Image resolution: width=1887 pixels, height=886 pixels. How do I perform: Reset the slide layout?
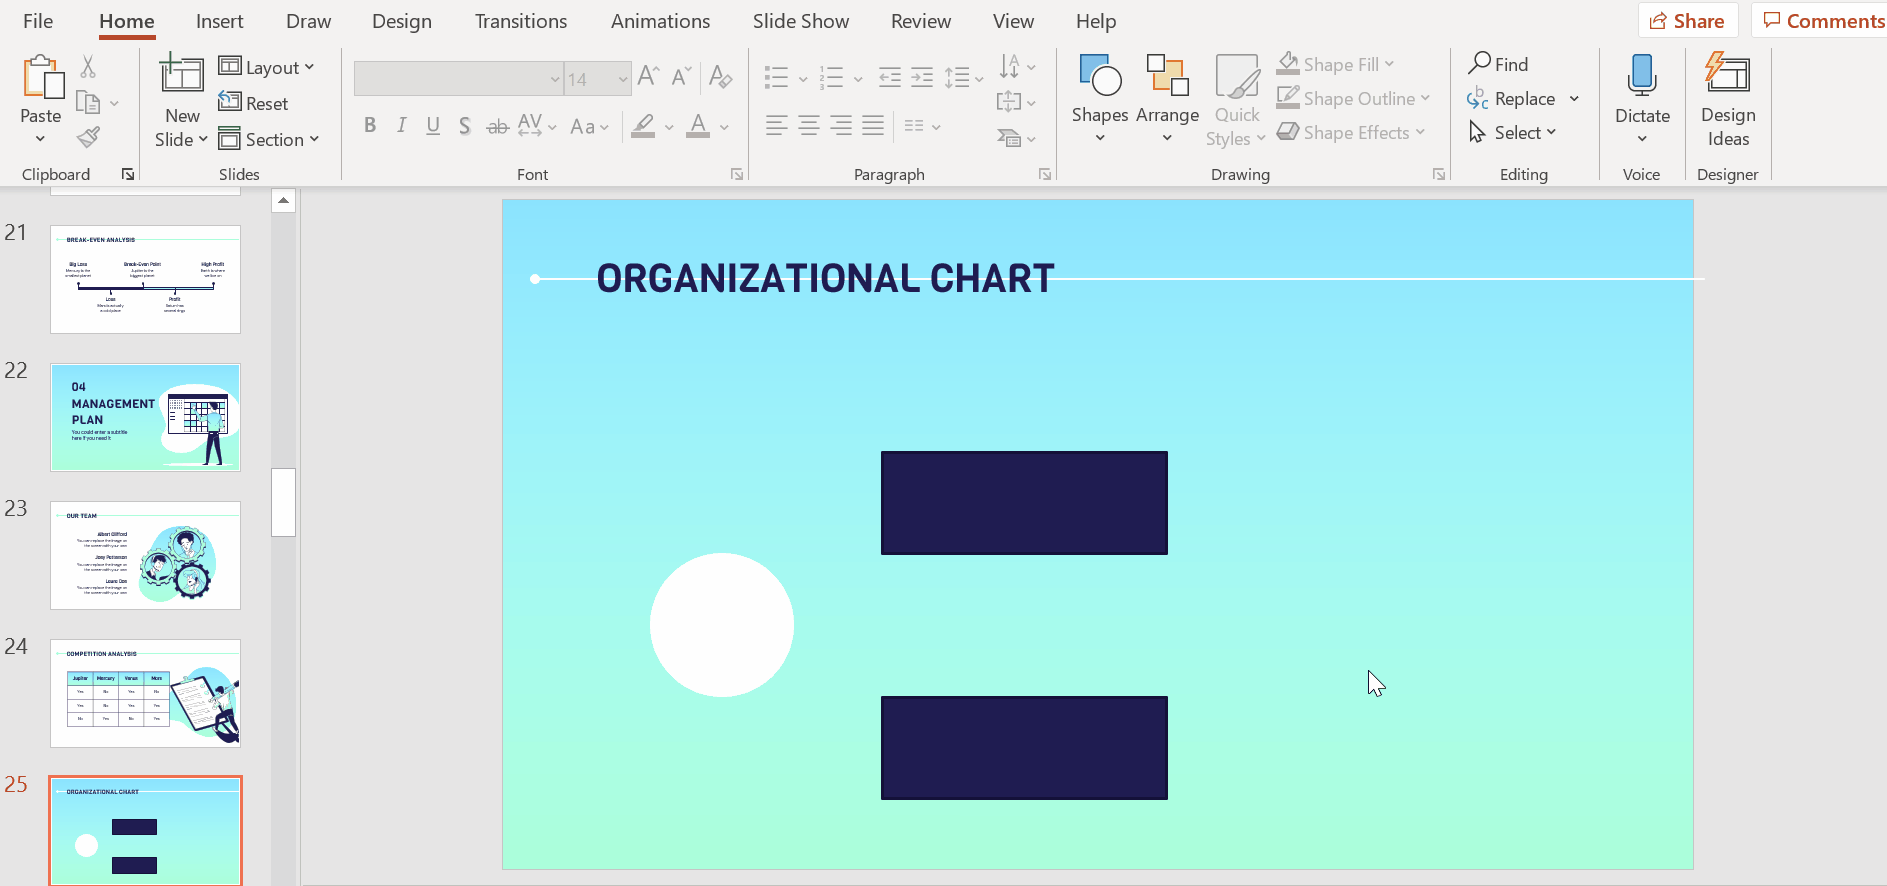tap(254, 103)
